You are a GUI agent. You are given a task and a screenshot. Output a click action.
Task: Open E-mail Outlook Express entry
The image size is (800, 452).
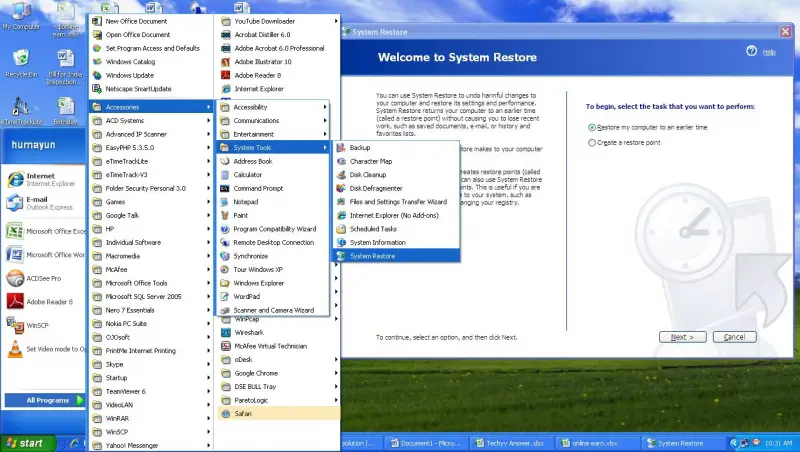click(43, 203)
